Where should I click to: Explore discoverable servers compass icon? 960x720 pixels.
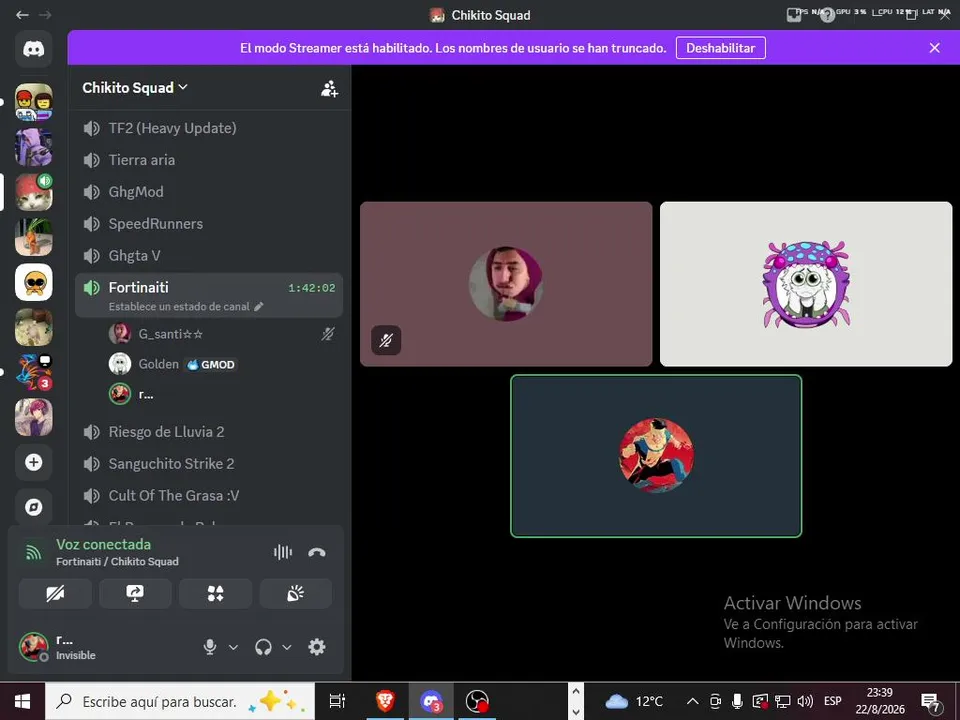pyautogui.click(x=34, y=507)
